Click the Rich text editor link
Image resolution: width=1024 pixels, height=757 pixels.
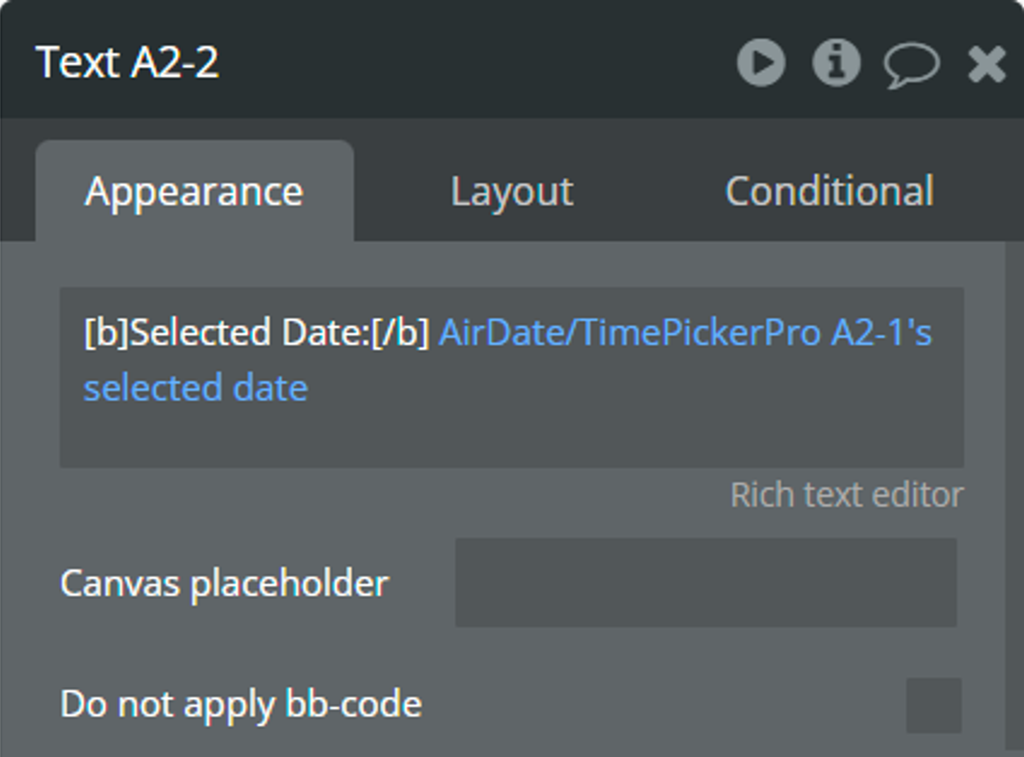pyautogui.click(x=846, y=494)
